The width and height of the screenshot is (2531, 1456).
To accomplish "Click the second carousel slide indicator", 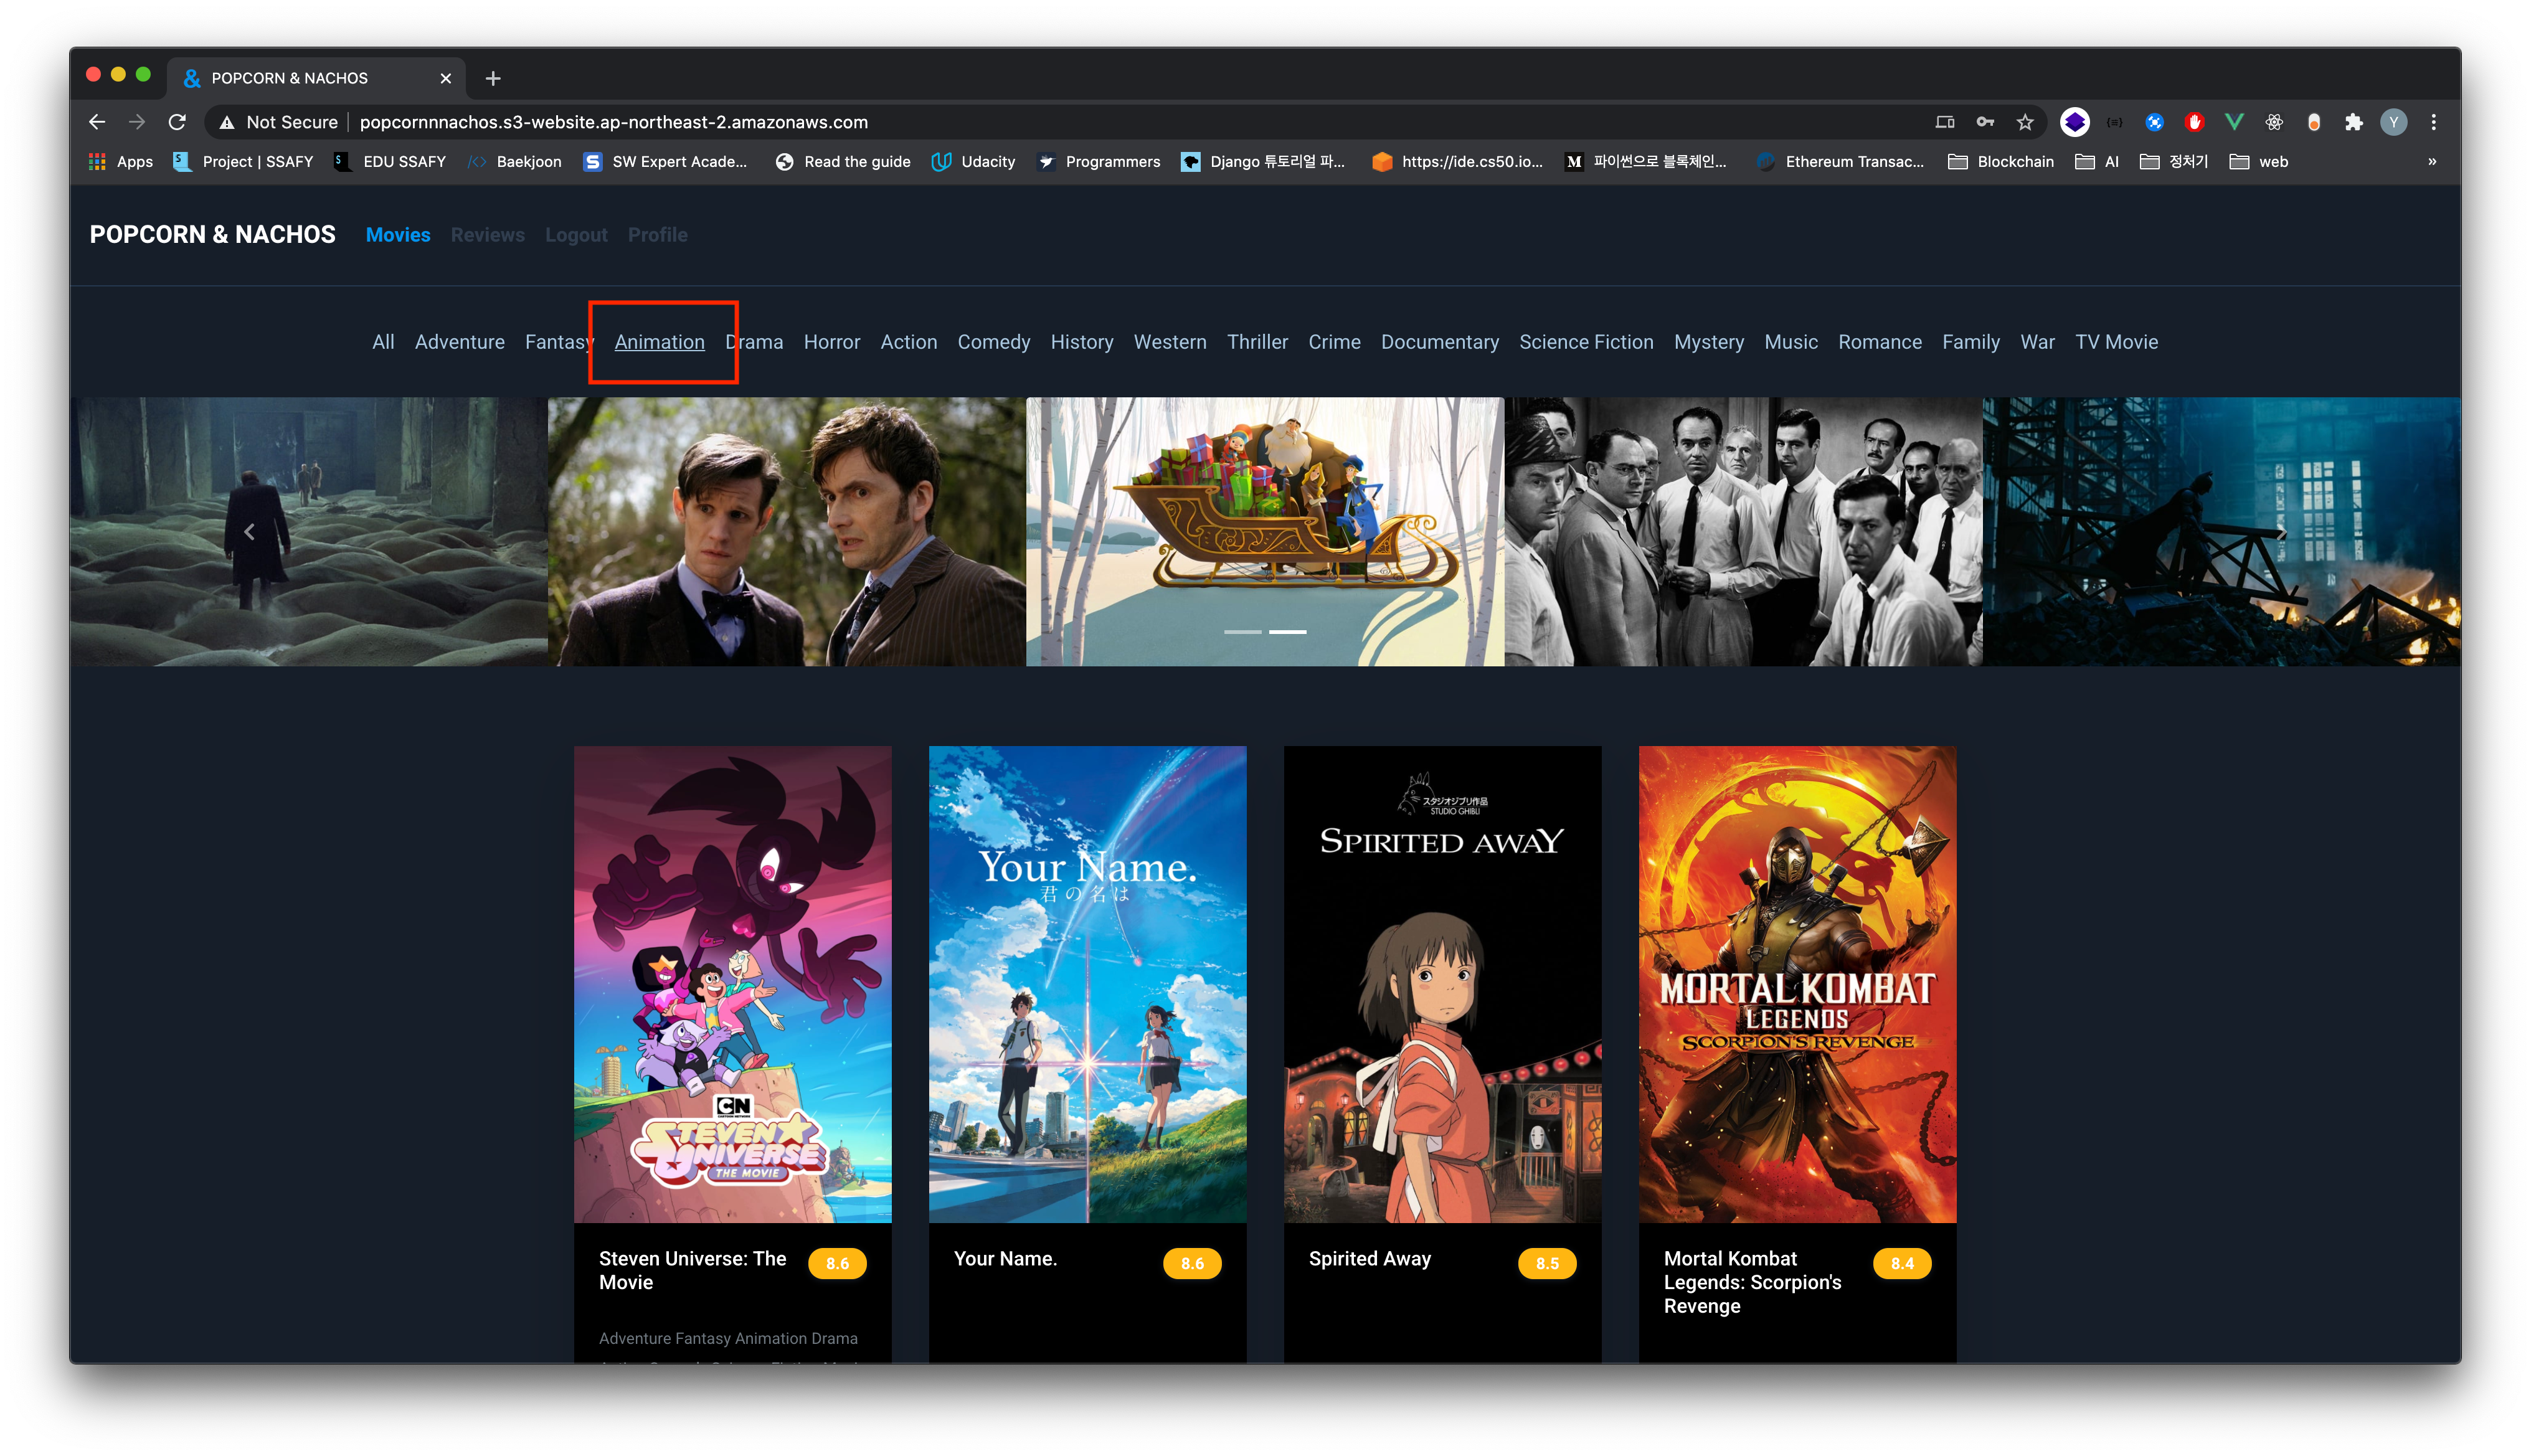I will [x=1287, y=632].
